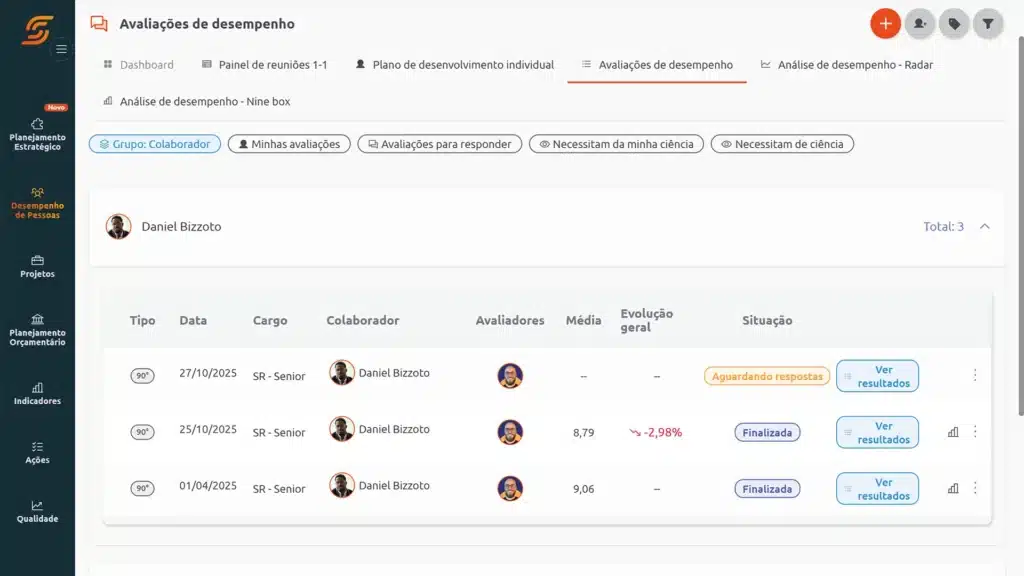Open the Projetos module from the sidebar
The height and width of the screenshot is (576, 1024).
(x=37, y=266)
